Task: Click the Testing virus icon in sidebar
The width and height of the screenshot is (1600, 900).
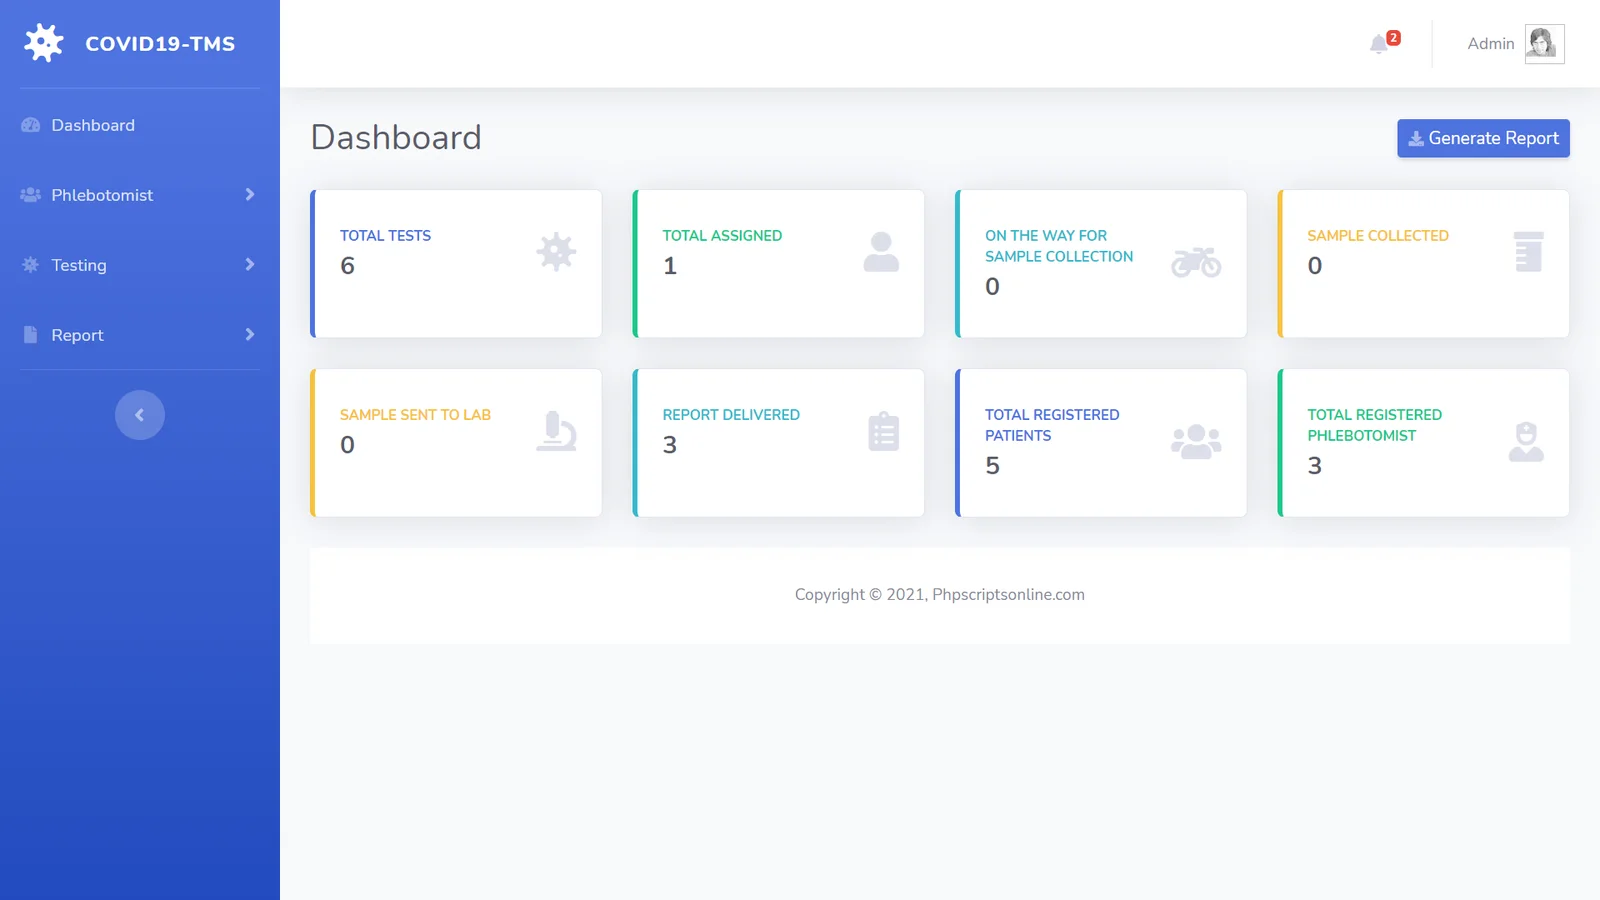Action: coord(31,265)
